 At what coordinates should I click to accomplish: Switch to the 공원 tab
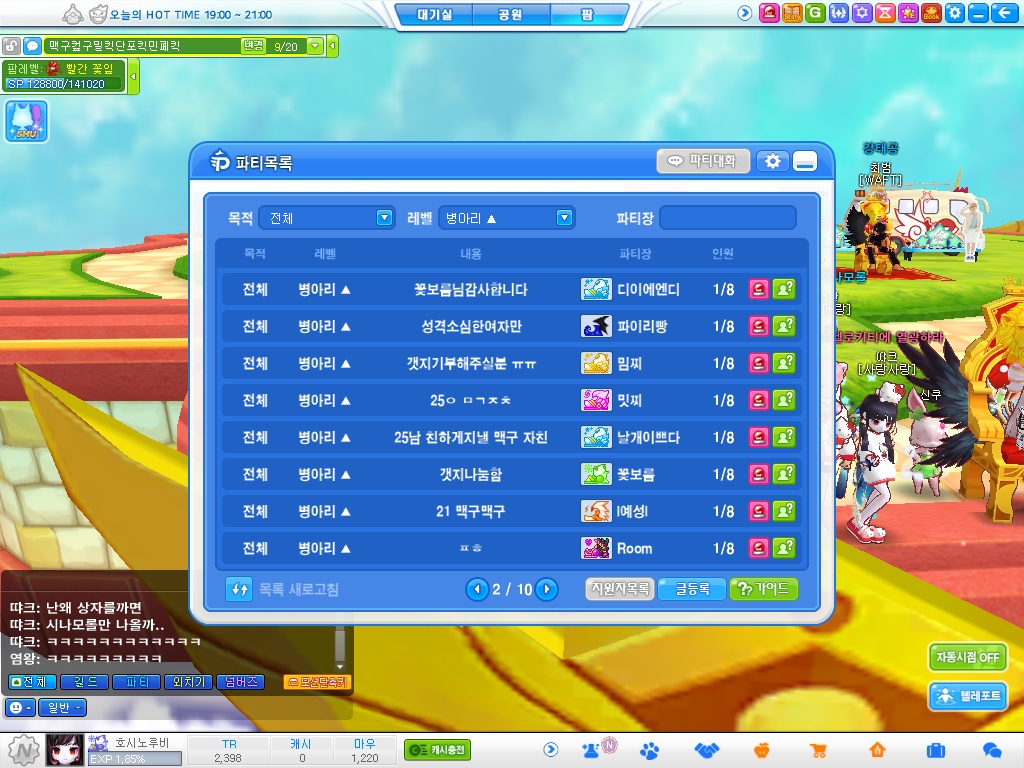(x=511, y=15)
